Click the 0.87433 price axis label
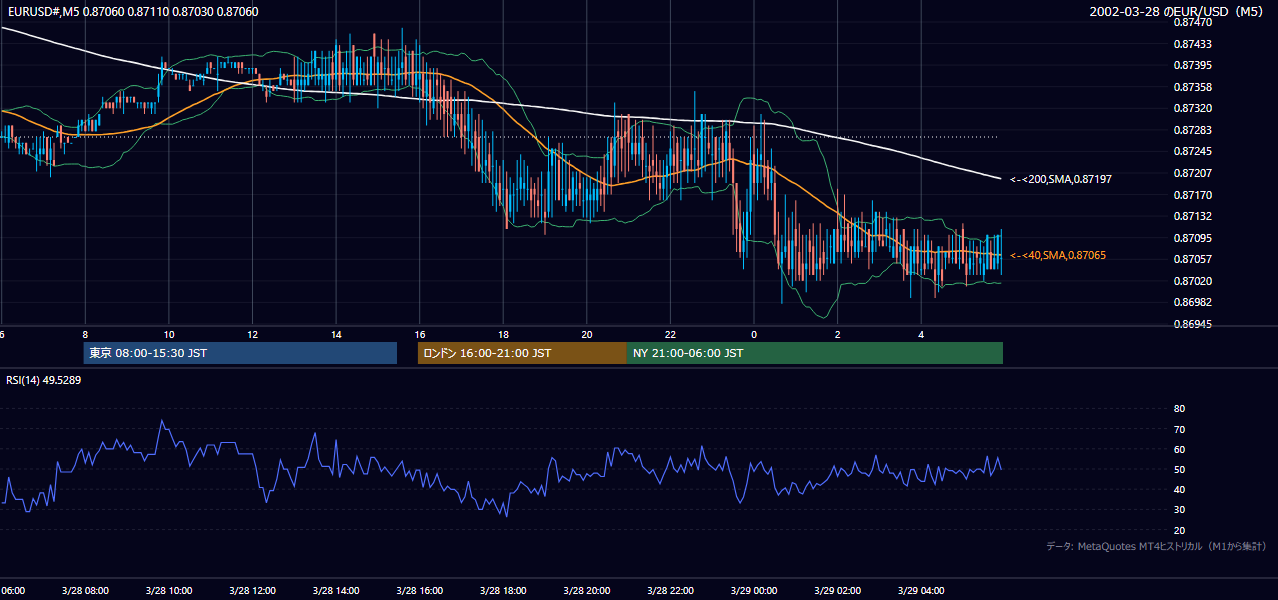The width and height of the screenshot is (1278, 600). click(1191, 44)
